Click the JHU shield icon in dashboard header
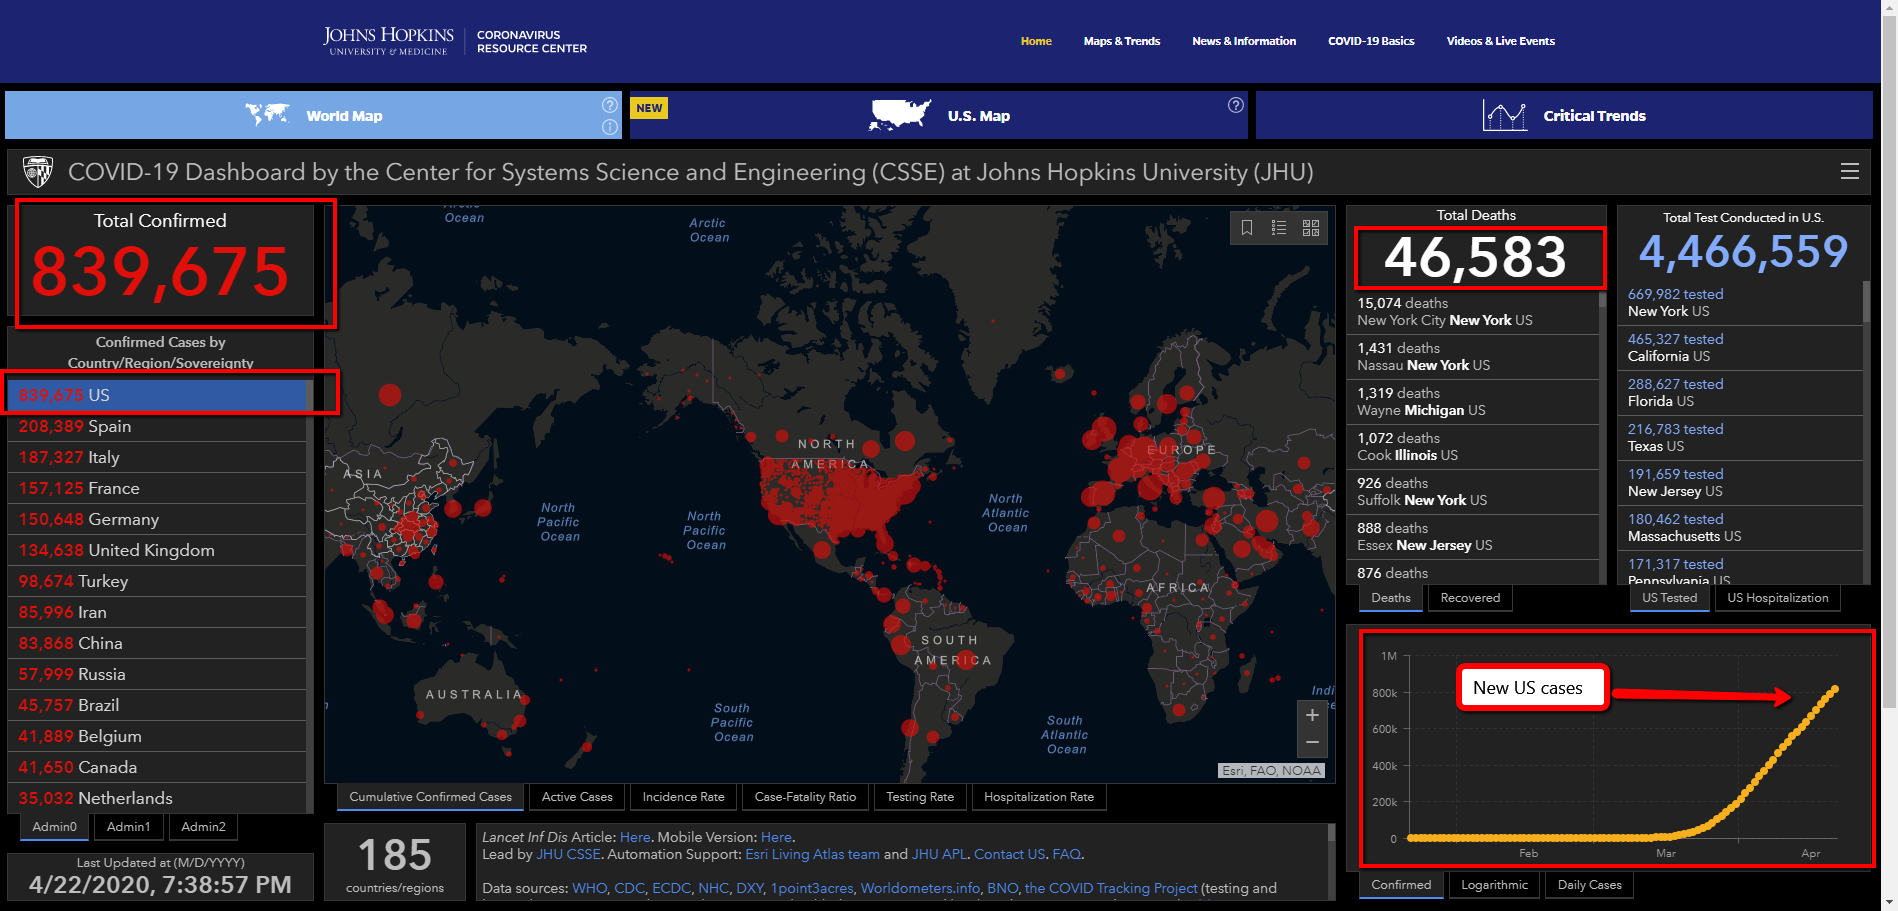Screen dimensions: 1898x911 (x=38, y=172)
